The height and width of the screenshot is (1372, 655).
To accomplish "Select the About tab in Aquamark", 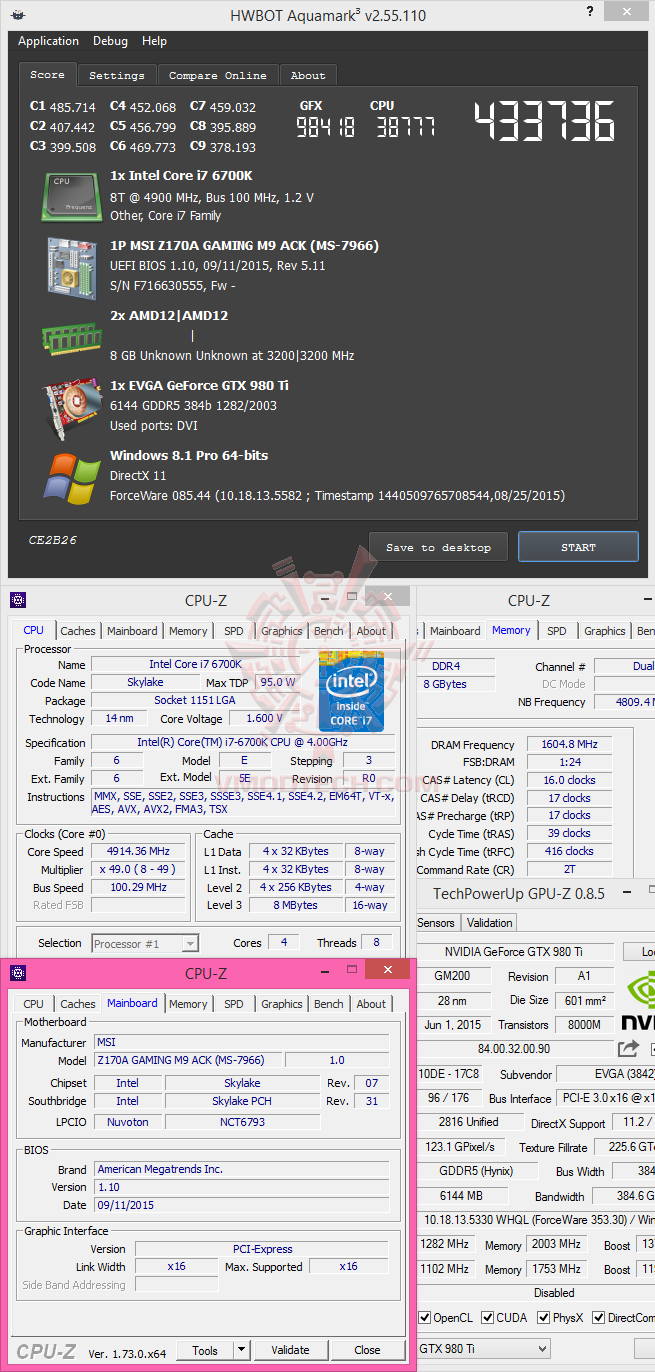I will pyautogui.click(x=308, y=76).
